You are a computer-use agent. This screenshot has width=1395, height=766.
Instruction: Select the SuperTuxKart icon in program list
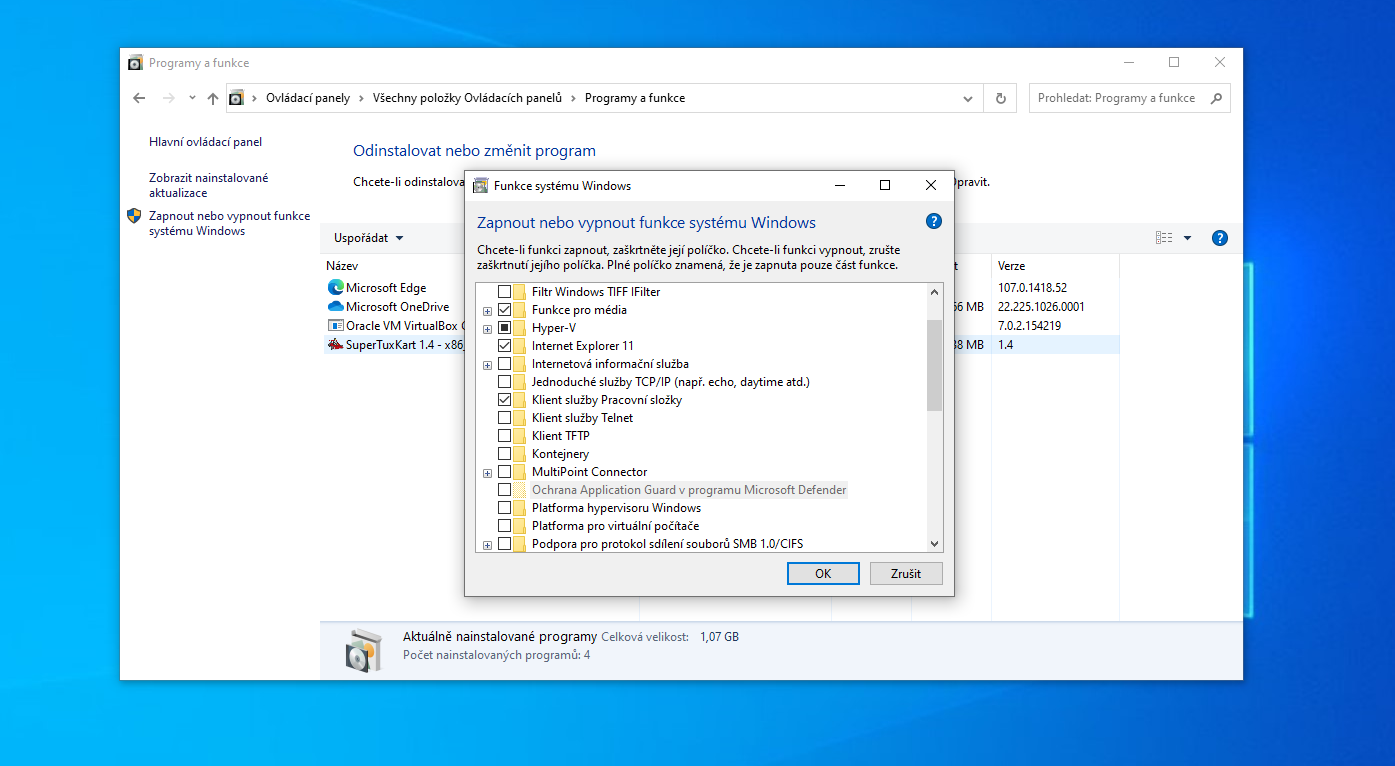click(x=335, y=345)
